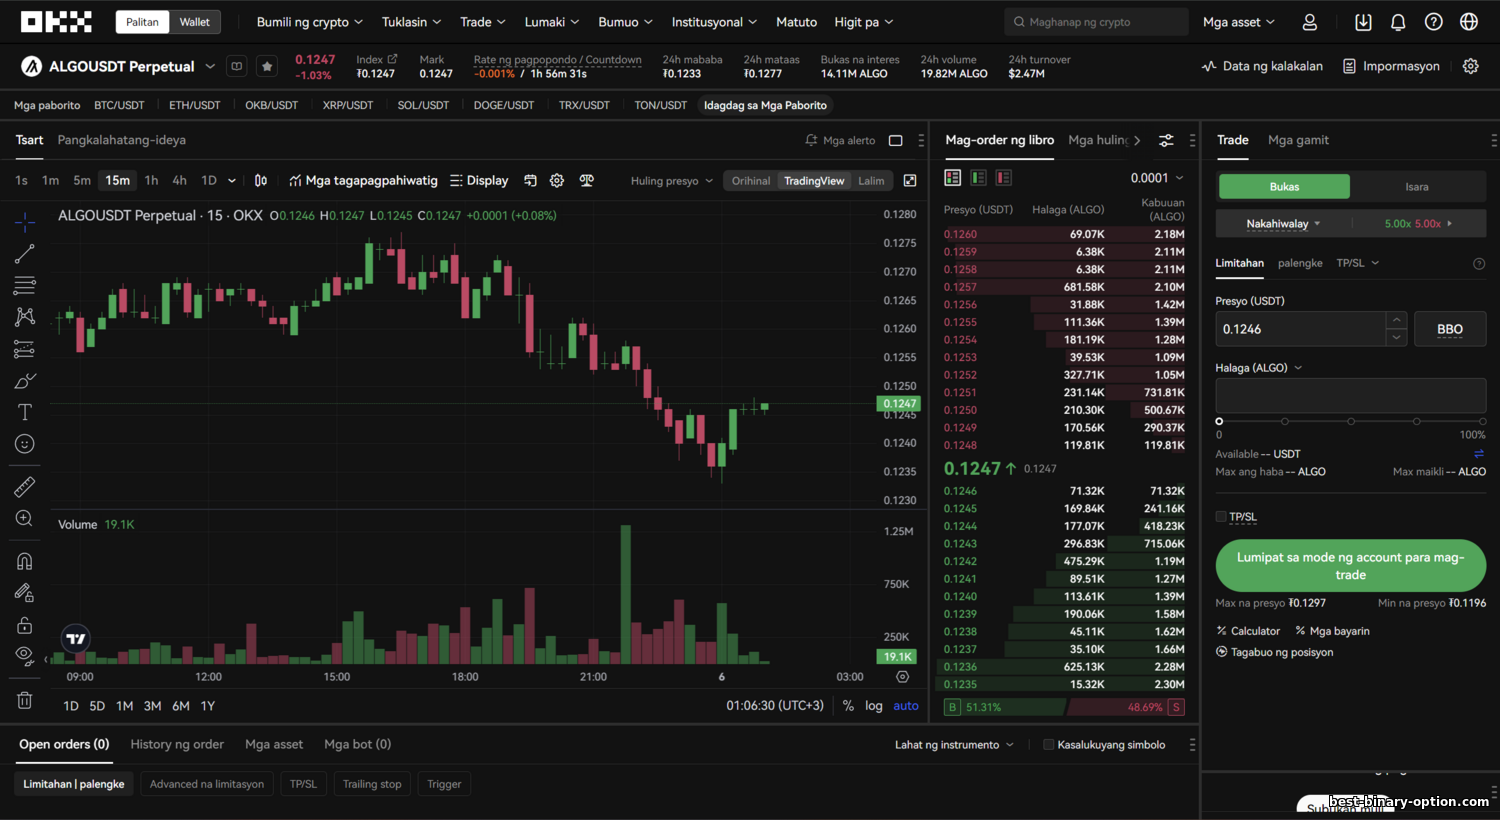Image resolution: width=1500 pixels, height=820 pixels.
Task: Click the BBO button
Action: click(x=1449, y=329)
